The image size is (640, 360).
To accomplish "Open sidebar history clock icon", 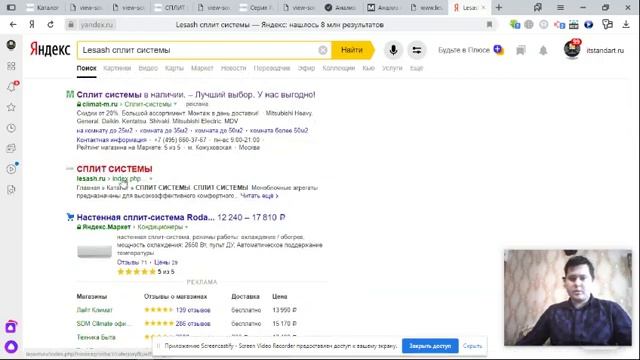I will click(11, 128).
